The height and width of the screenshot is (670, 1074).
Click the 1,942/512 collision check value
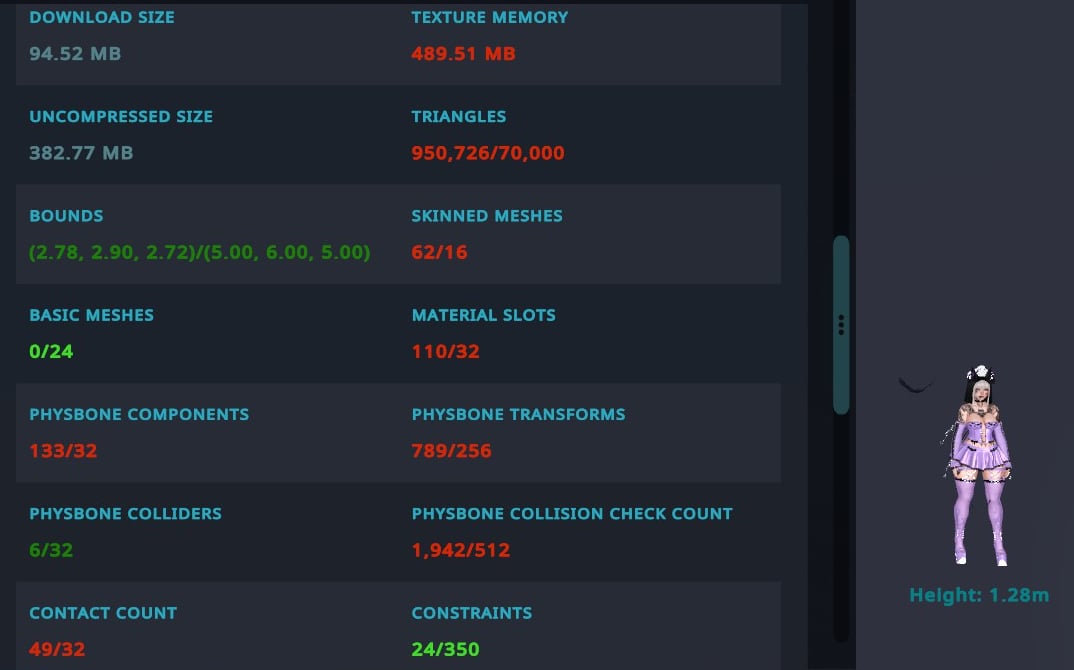coord(461,550)
